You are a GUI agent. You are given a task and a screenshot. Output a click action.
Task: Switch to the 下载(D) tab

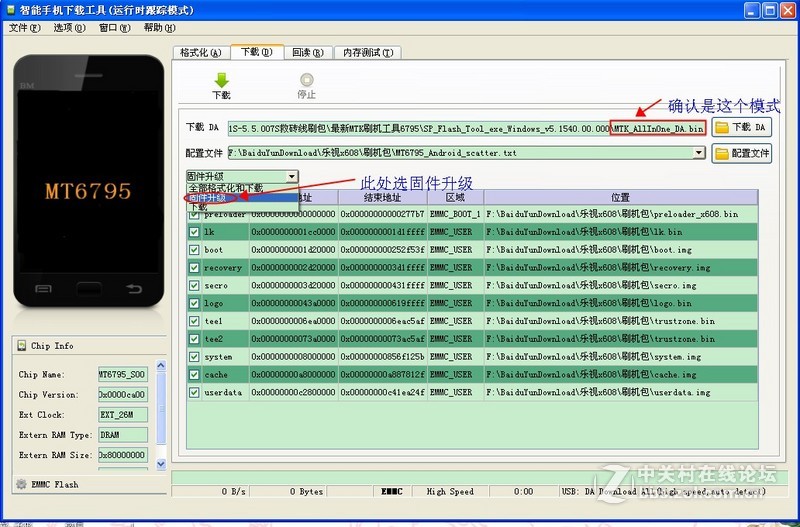257,52
